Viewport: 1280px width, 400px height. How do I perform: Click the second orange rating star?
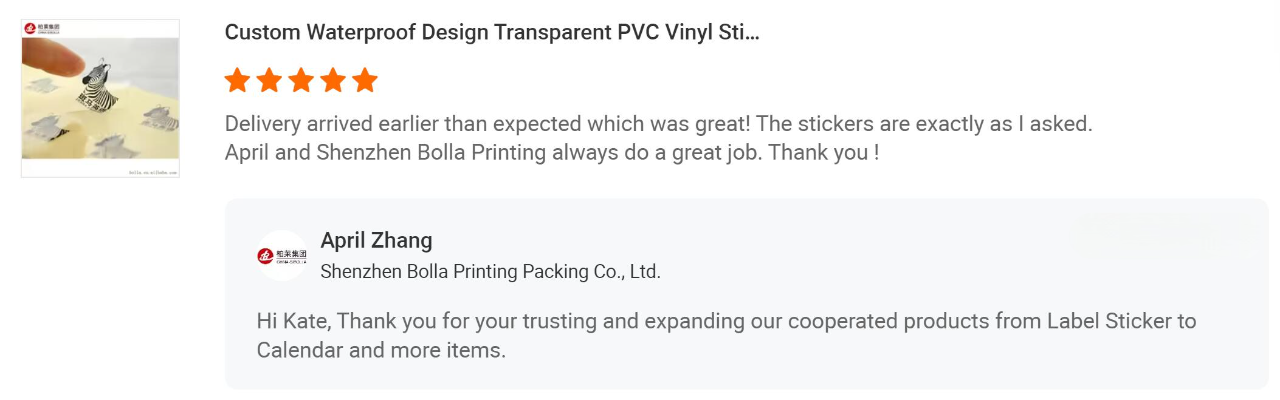pyautogui.click(x=269, y=80)
